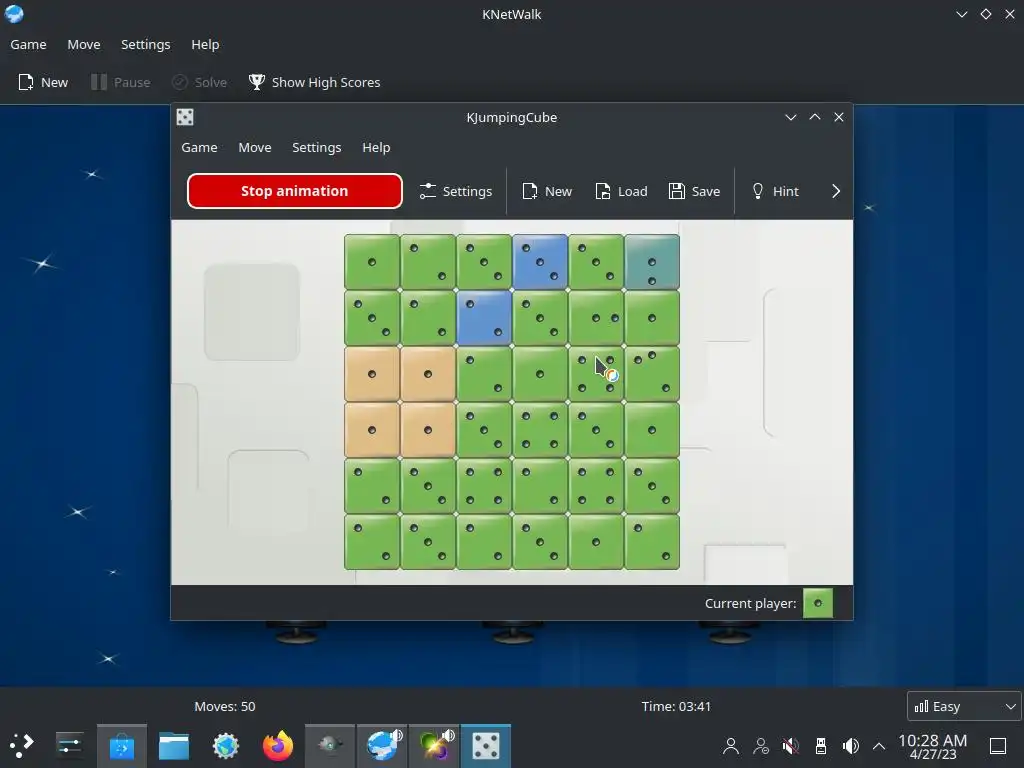
Task: Click KNetWalk diamond maximize titlebar button
Action: point(986,14)
